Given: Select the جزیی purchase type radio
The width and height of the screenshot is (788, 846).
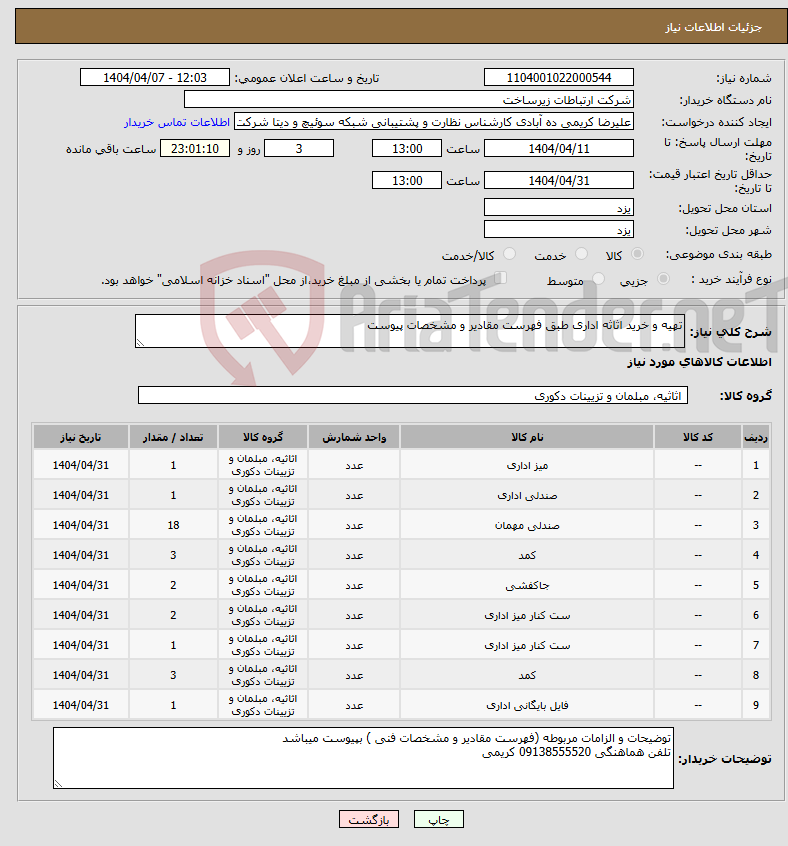Looking at the screenshot, I should coord(663,278).
